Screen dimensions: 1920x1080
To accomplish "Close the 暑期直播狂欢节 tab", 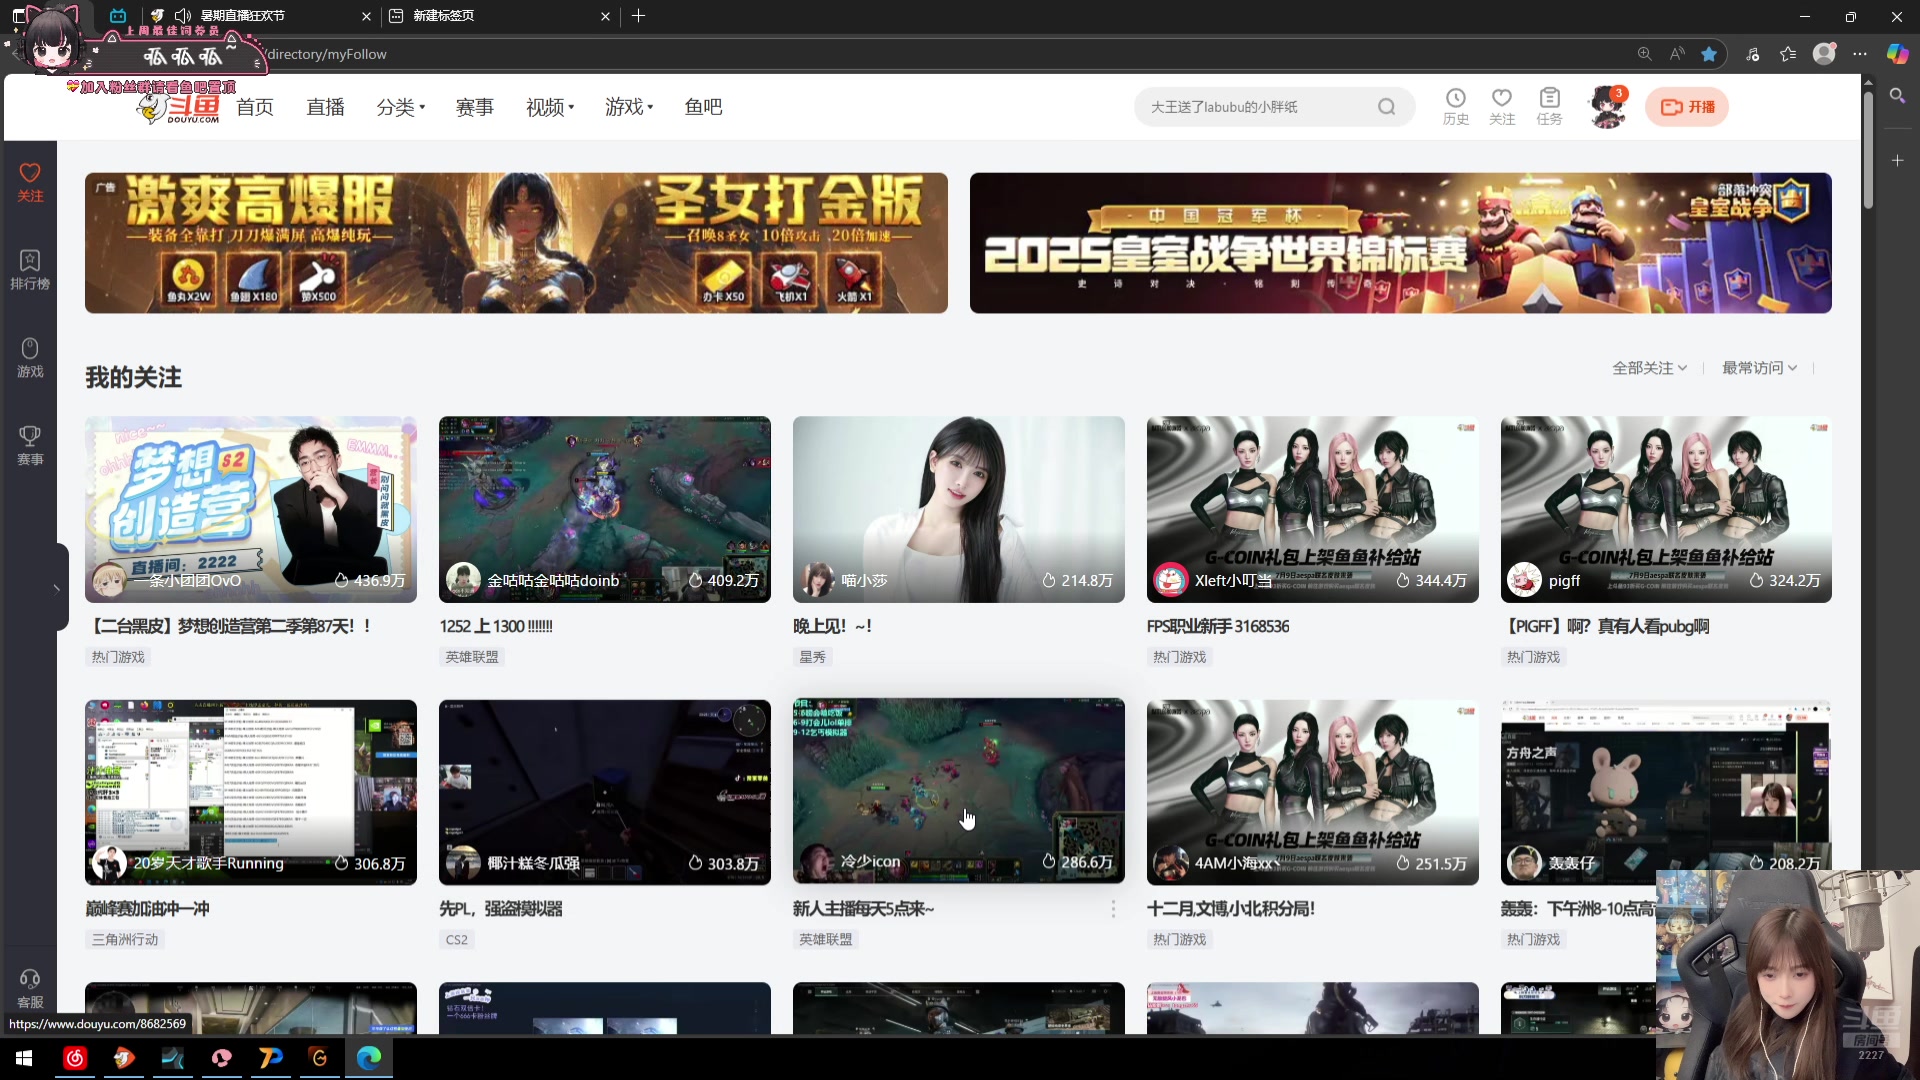I will tap(366, 16).
